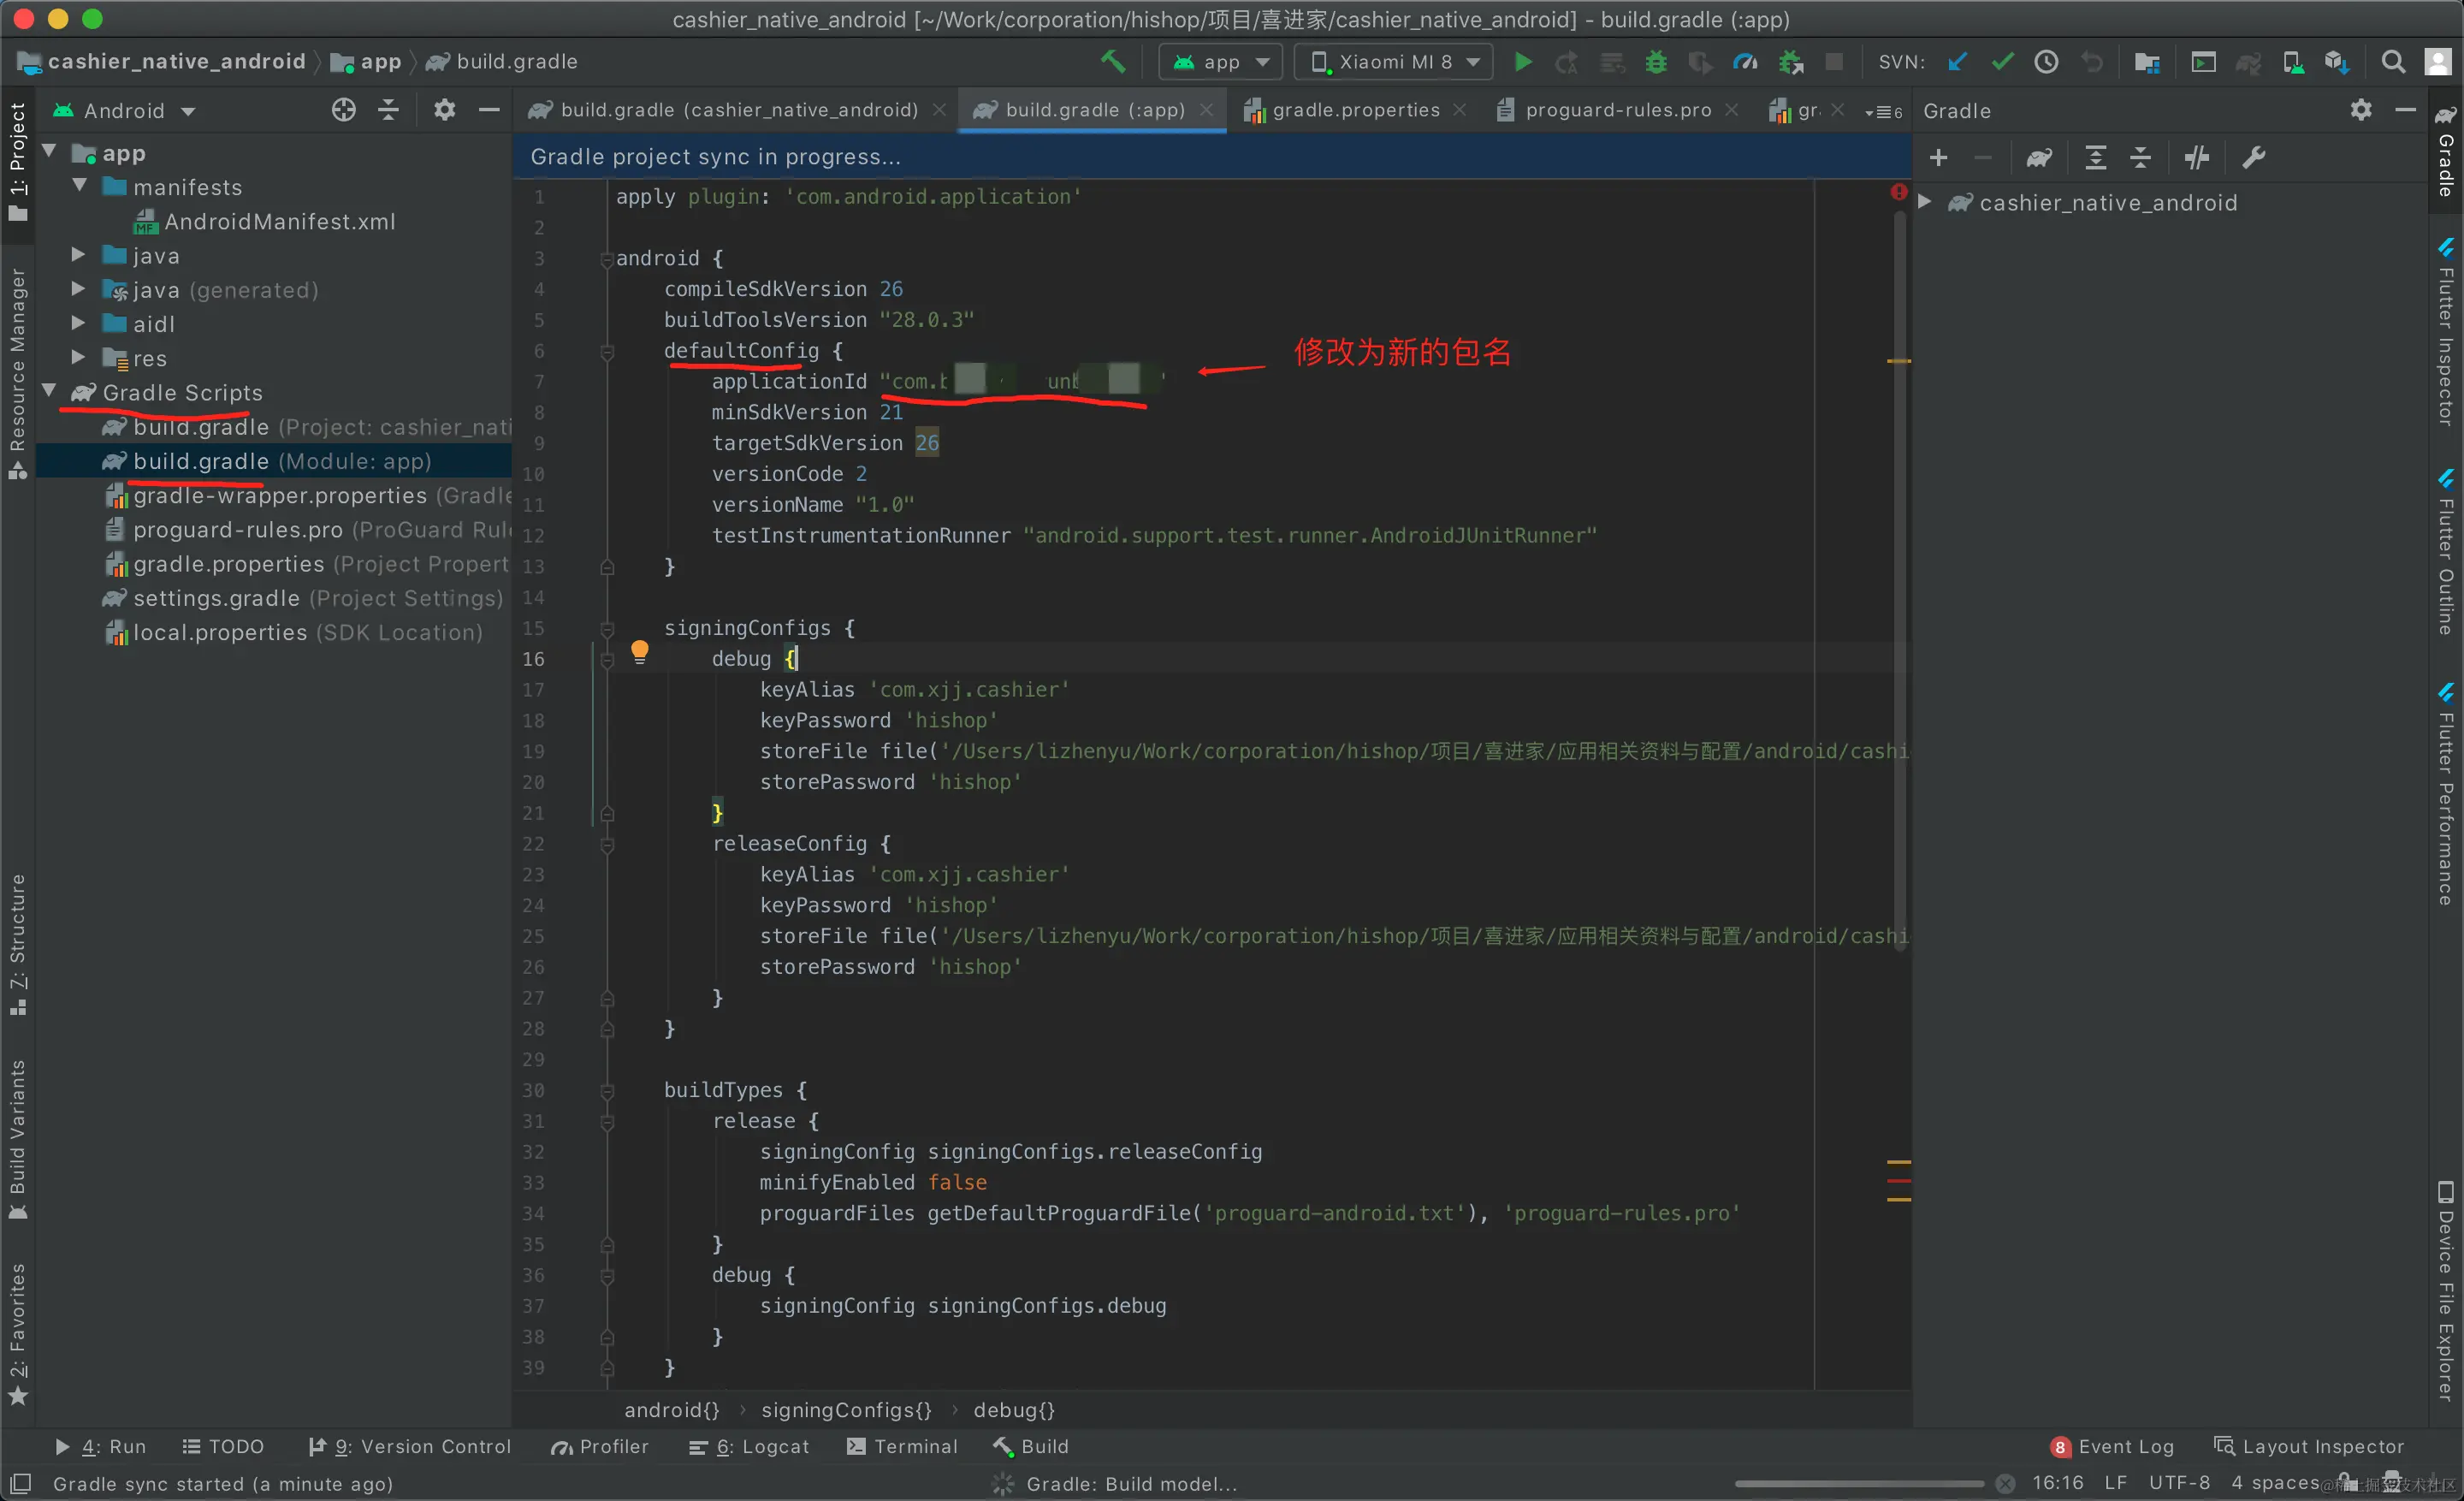The image size is (2464, 1501).
Task: Open the Xiaomi MI 8 device dropdown
Action: point(1395,62)
